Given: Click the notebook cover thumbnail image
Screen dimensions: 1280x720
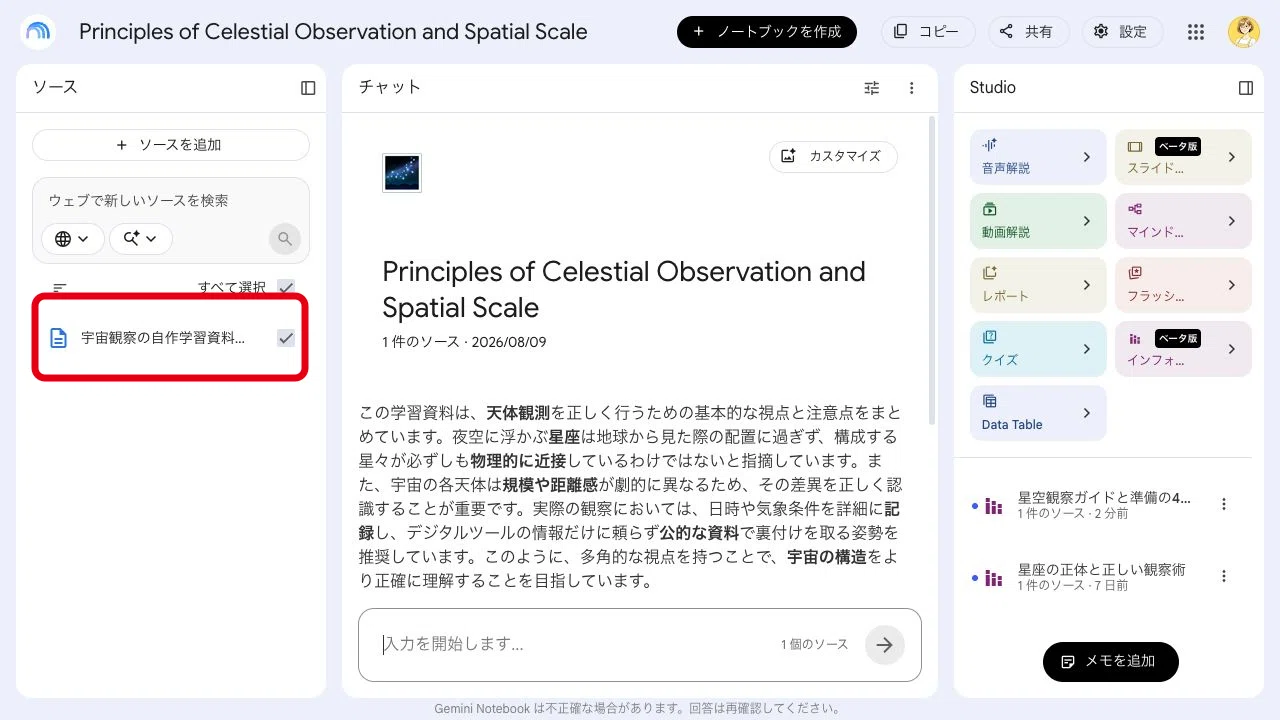Looking at the screenshot, I should pos(402,173).
